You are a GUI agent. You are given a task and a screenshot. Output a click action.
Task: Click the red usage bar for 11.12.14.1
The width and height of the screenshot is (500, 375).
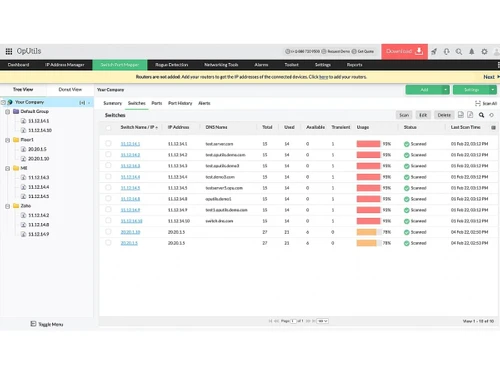(369, 144)
